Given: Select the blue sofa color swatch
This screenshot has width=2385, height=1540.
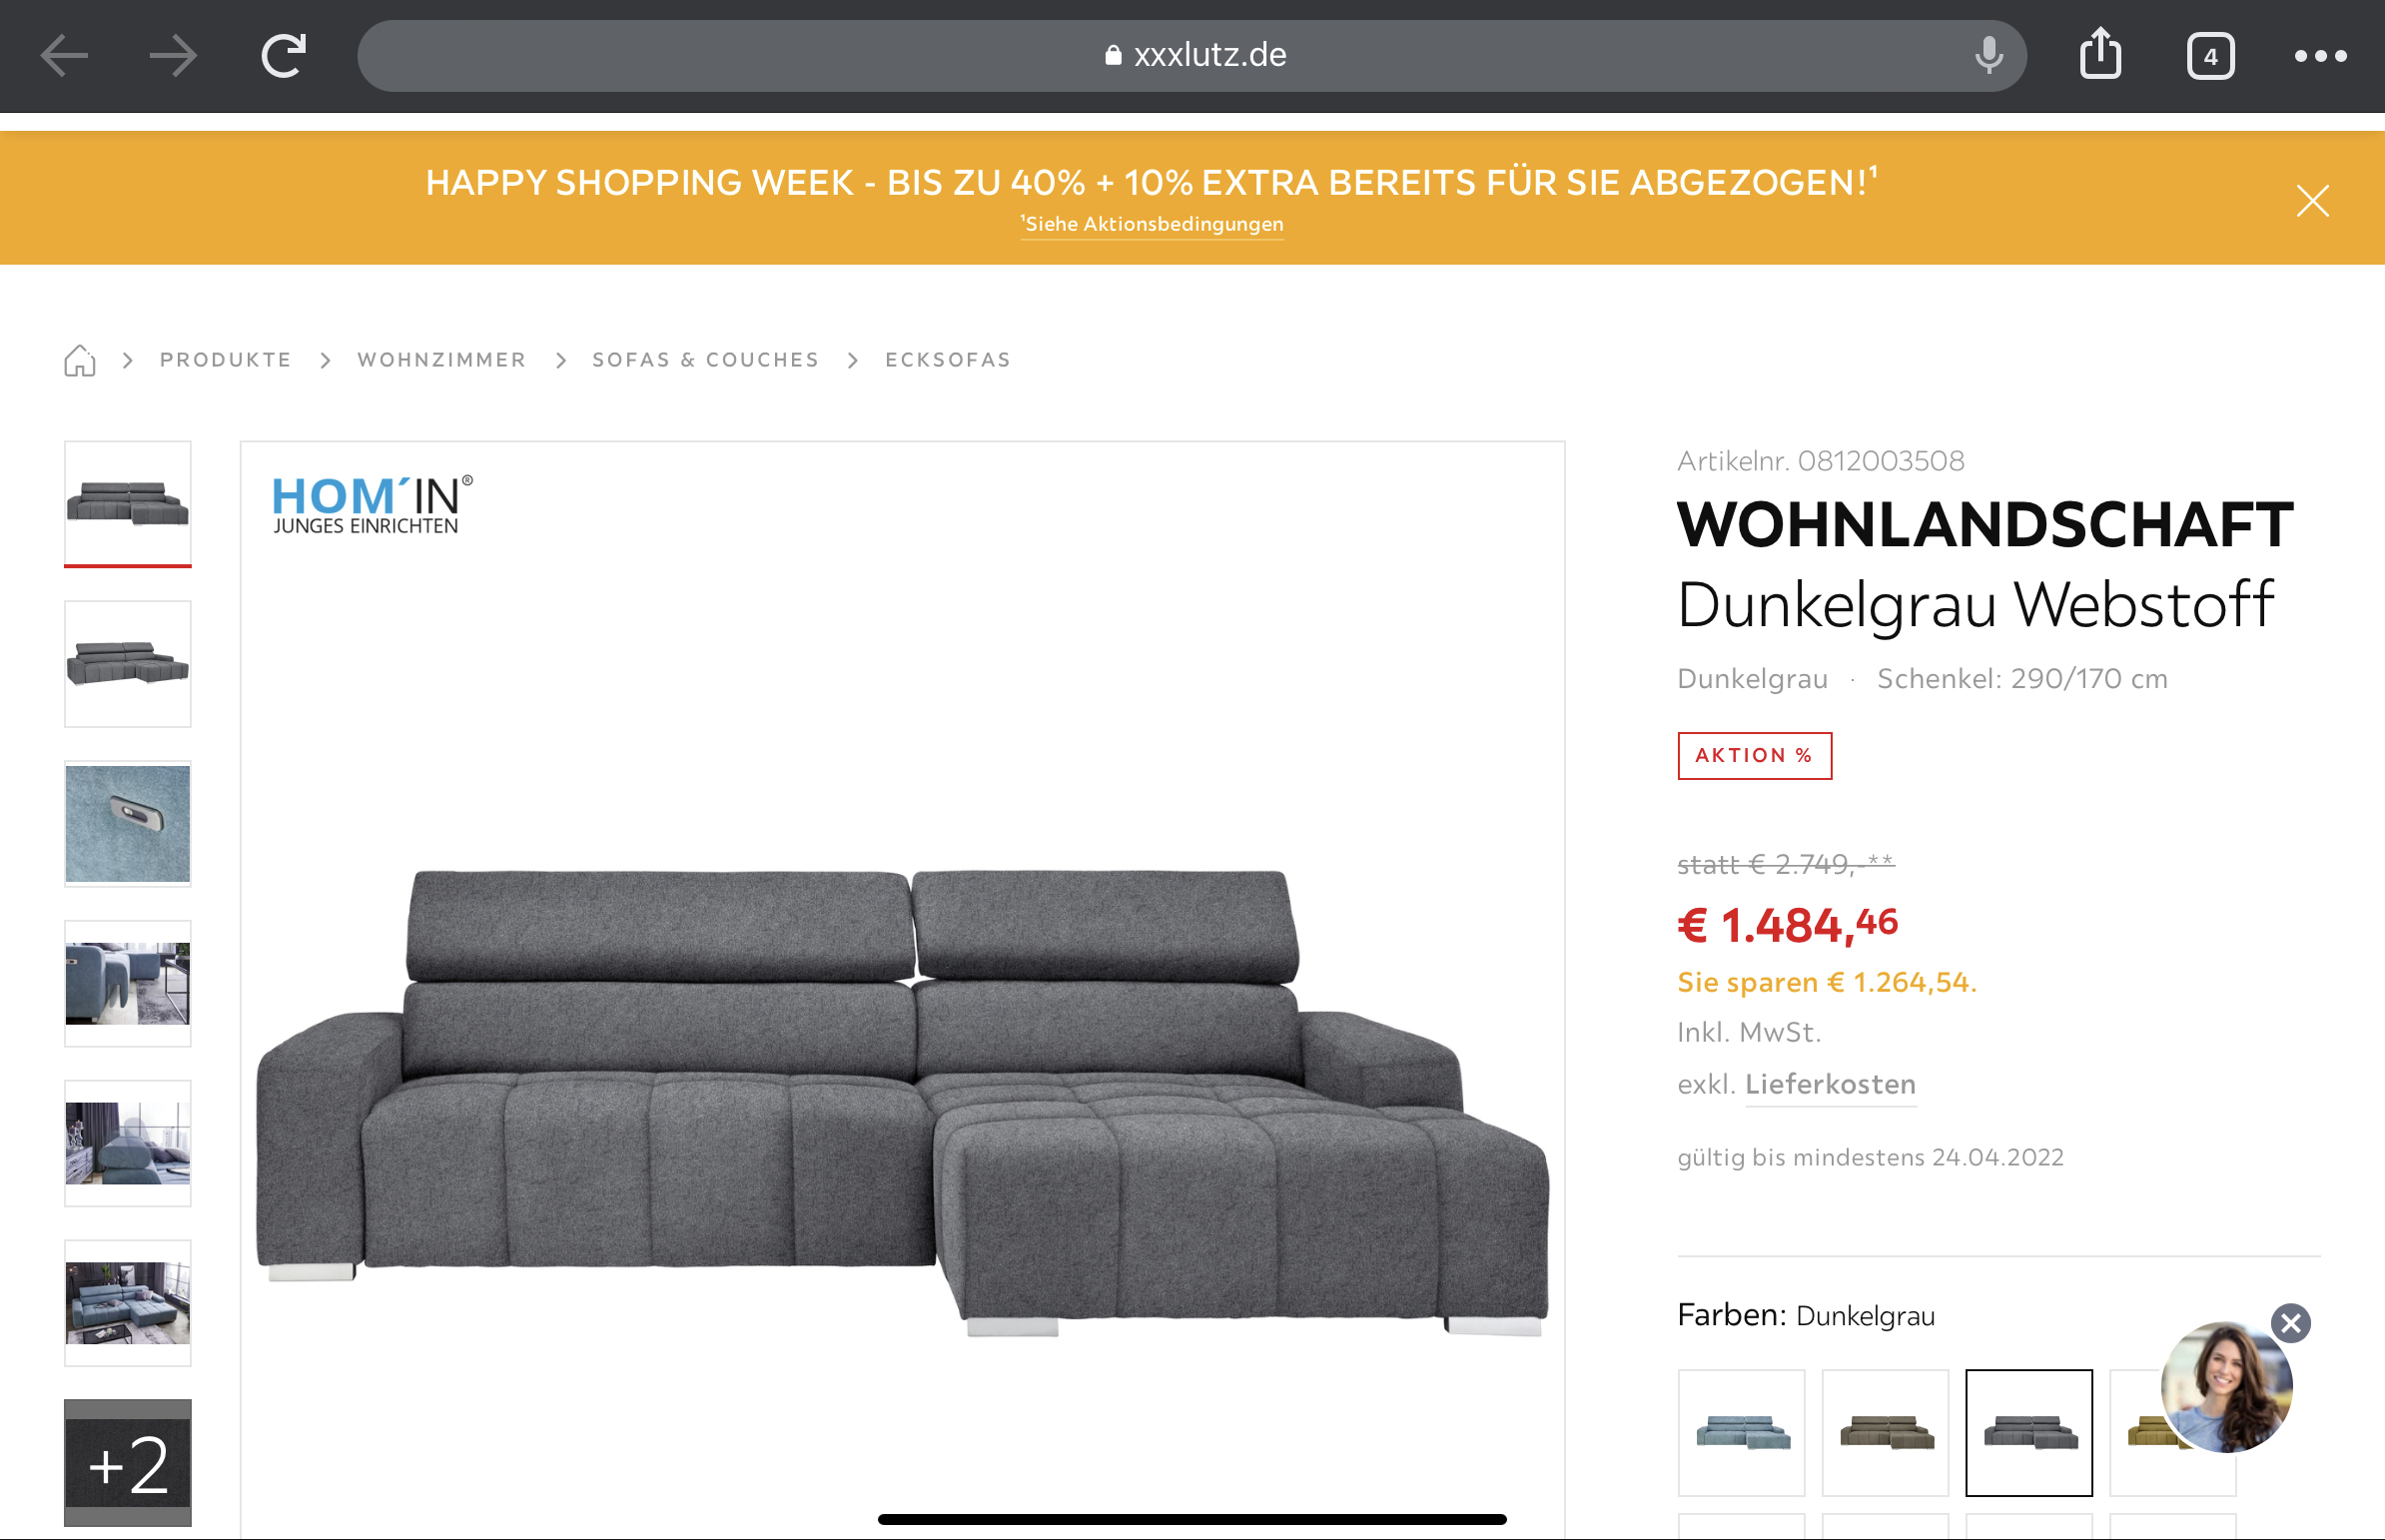Looking at the screenshot, I should (1741, 1432).
